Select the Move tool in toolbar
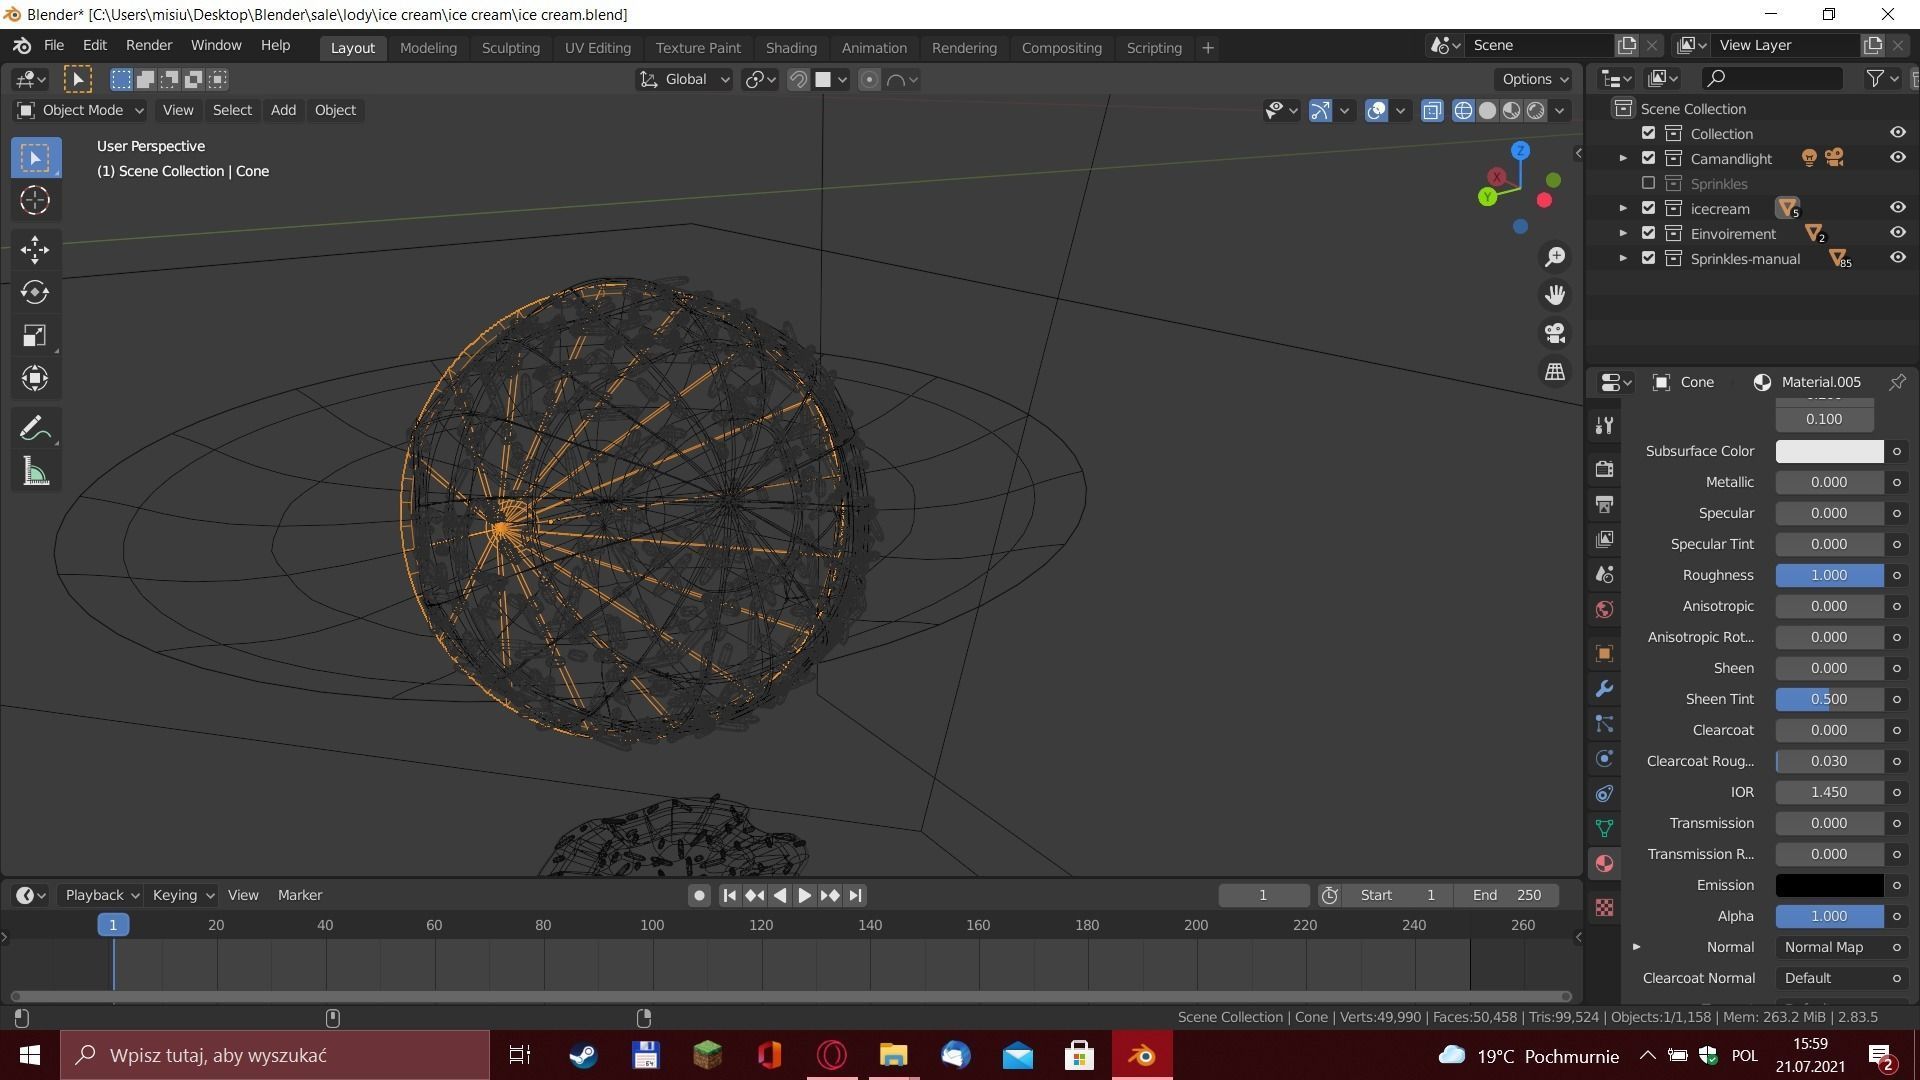1920x1080 pixels. tap(35, 249)
